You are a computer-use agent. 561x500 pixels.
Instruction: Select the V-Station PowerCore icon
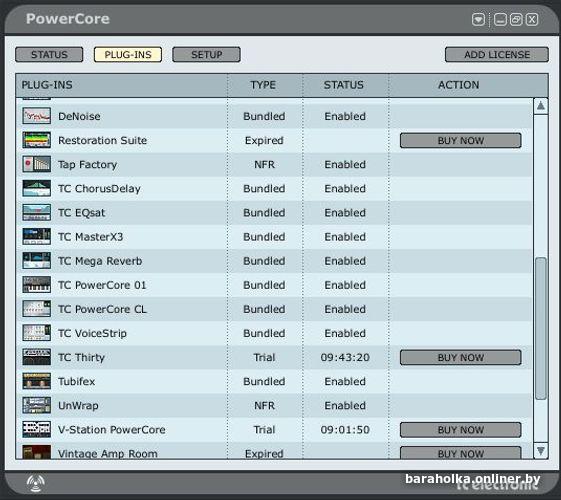click(36, 430)
